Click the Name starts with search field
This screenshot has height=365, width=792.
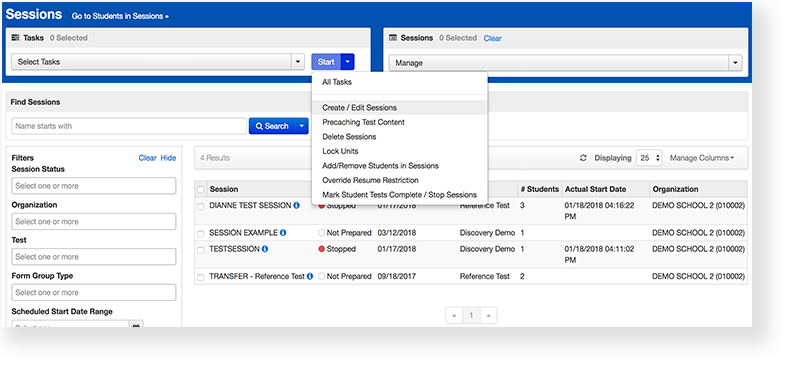[x=129, y=126]
